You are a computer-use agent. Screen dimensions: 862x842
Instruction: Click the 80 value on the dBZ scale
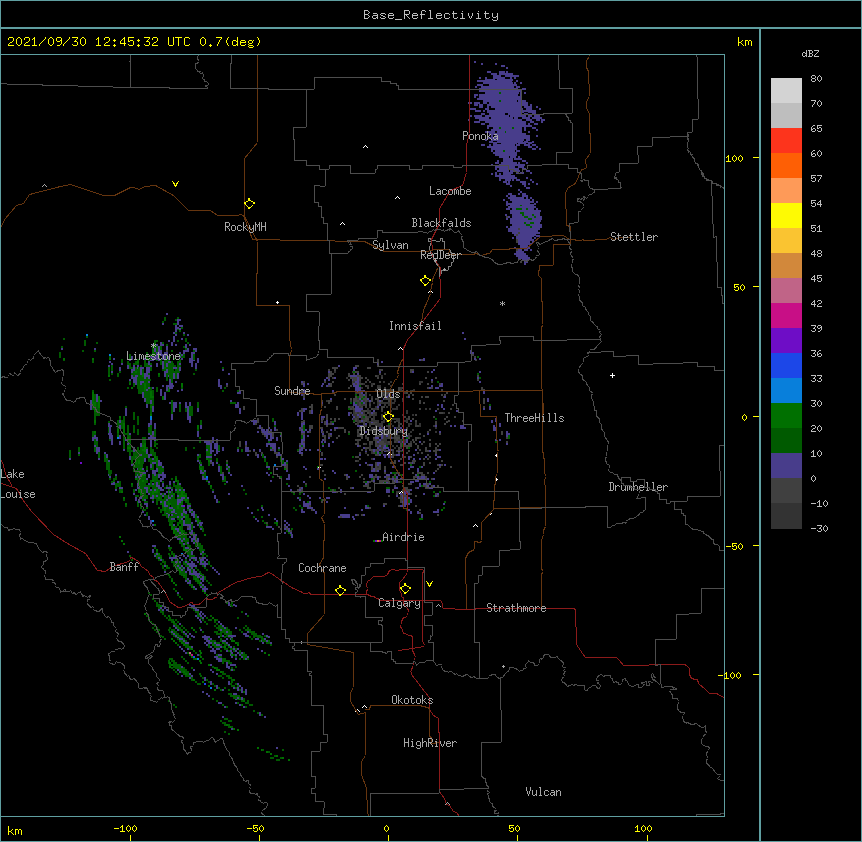click(x=816, y=79)
